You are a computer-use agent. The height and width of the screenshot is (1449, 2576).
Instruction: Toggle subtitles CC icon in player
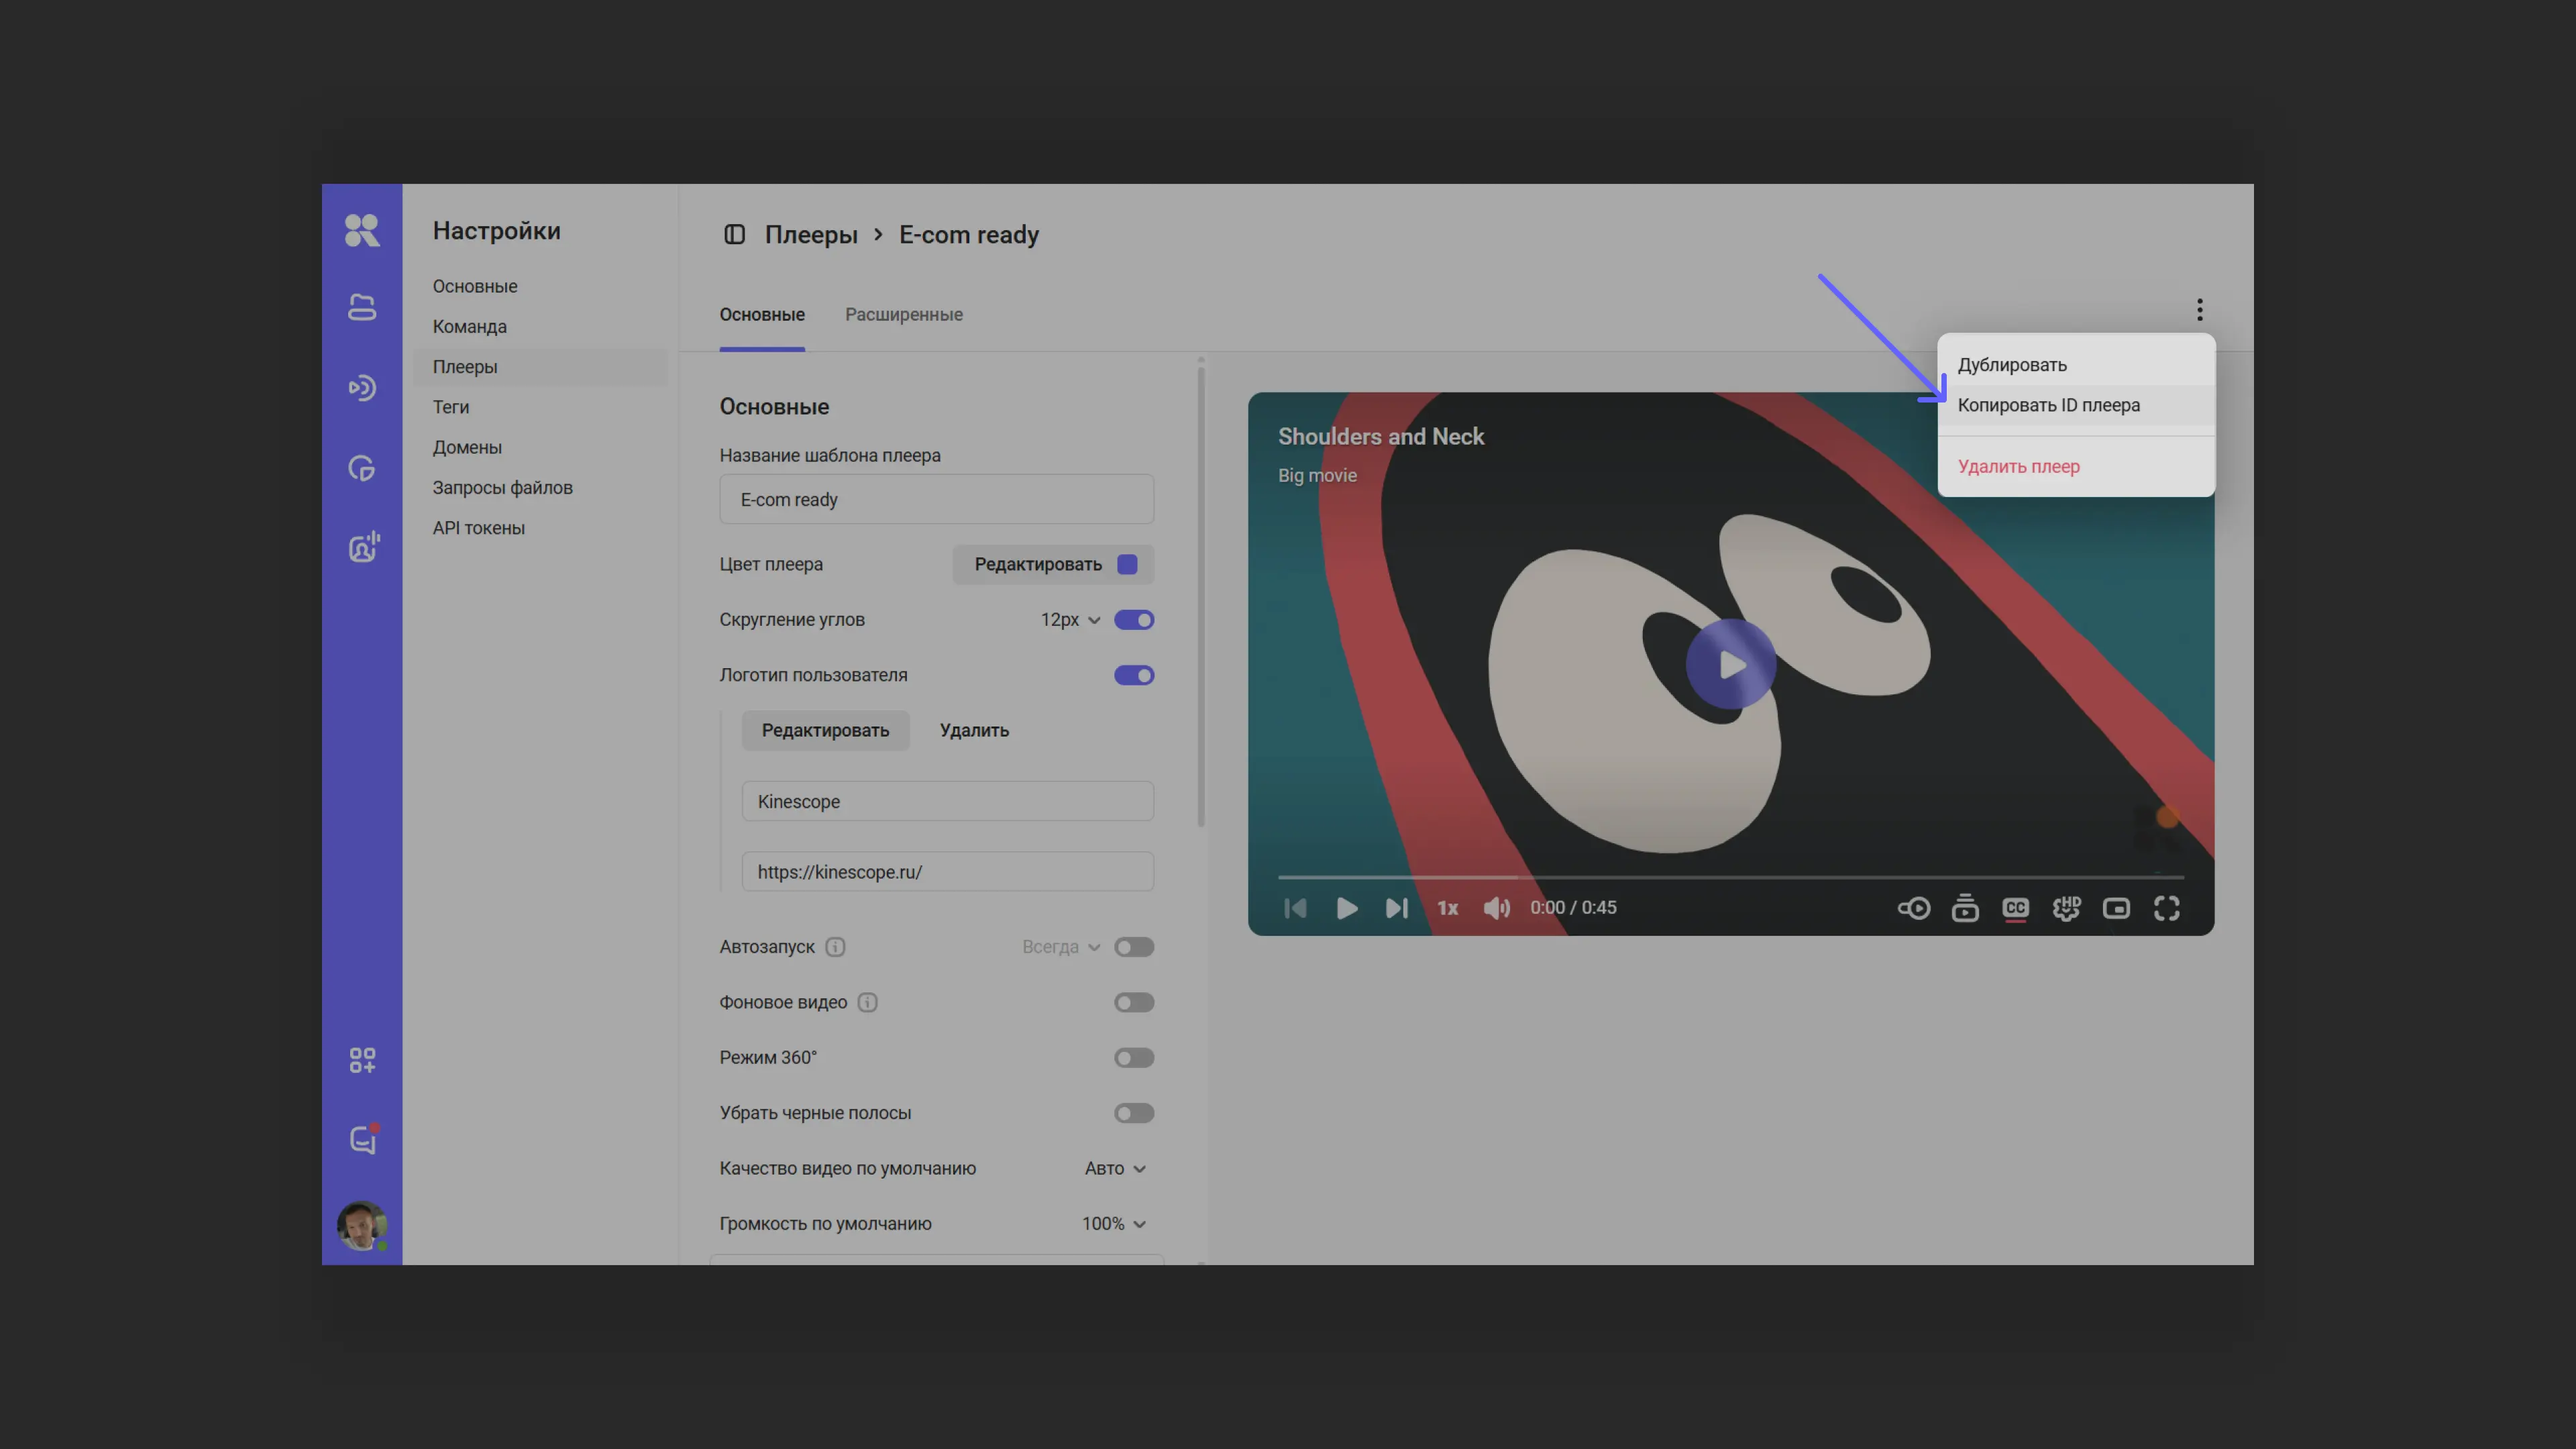coord(2015,908)
